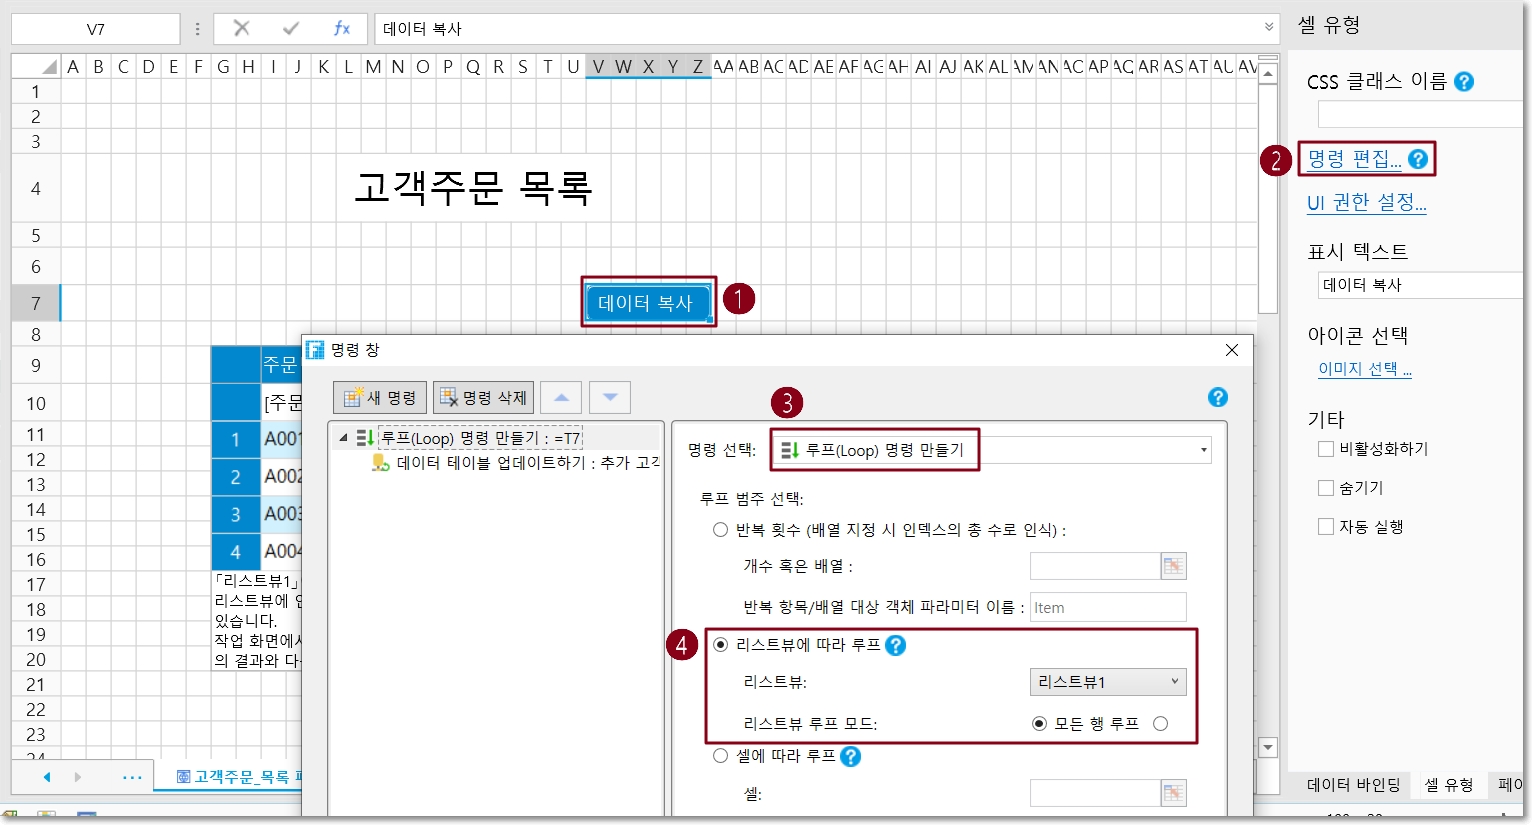
Task: Click the help icon next to 리스트뷰에 따라 루프
Action: (896, 646)
